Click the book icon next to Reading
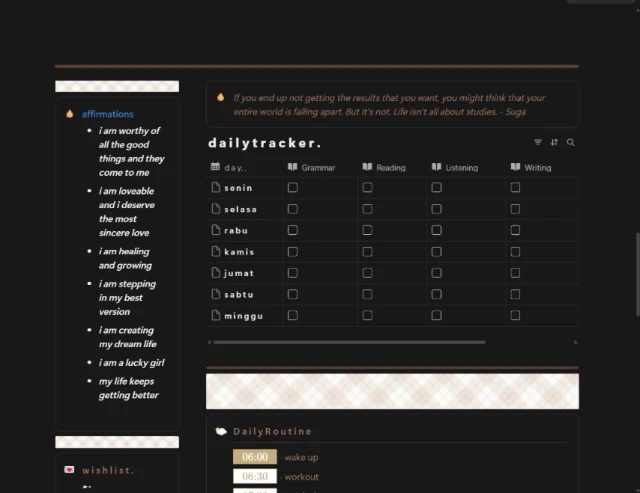 [x=367, y=167]
